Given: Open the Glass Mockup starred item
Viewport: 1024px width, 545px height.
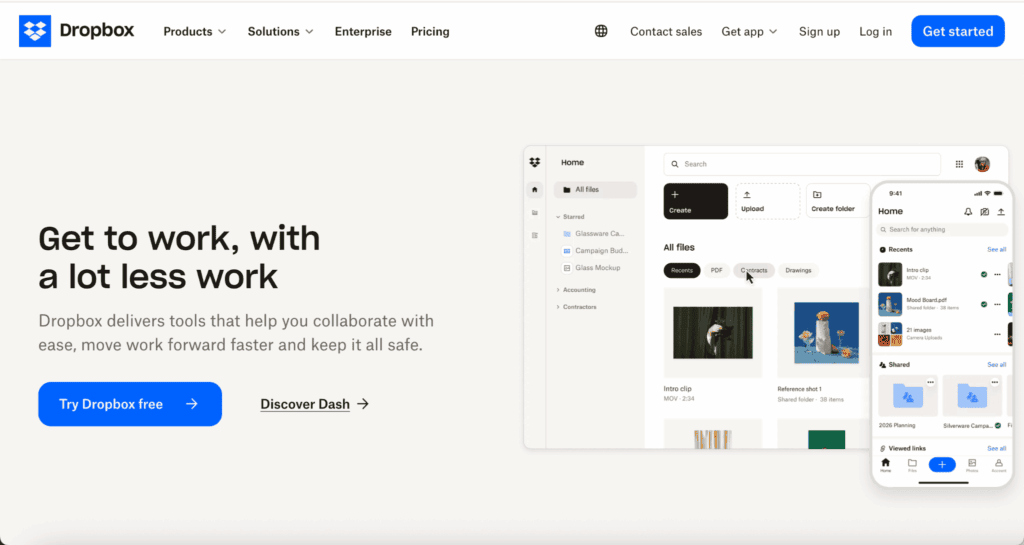Looking at the screenshot, I should (x=592, y=268).
